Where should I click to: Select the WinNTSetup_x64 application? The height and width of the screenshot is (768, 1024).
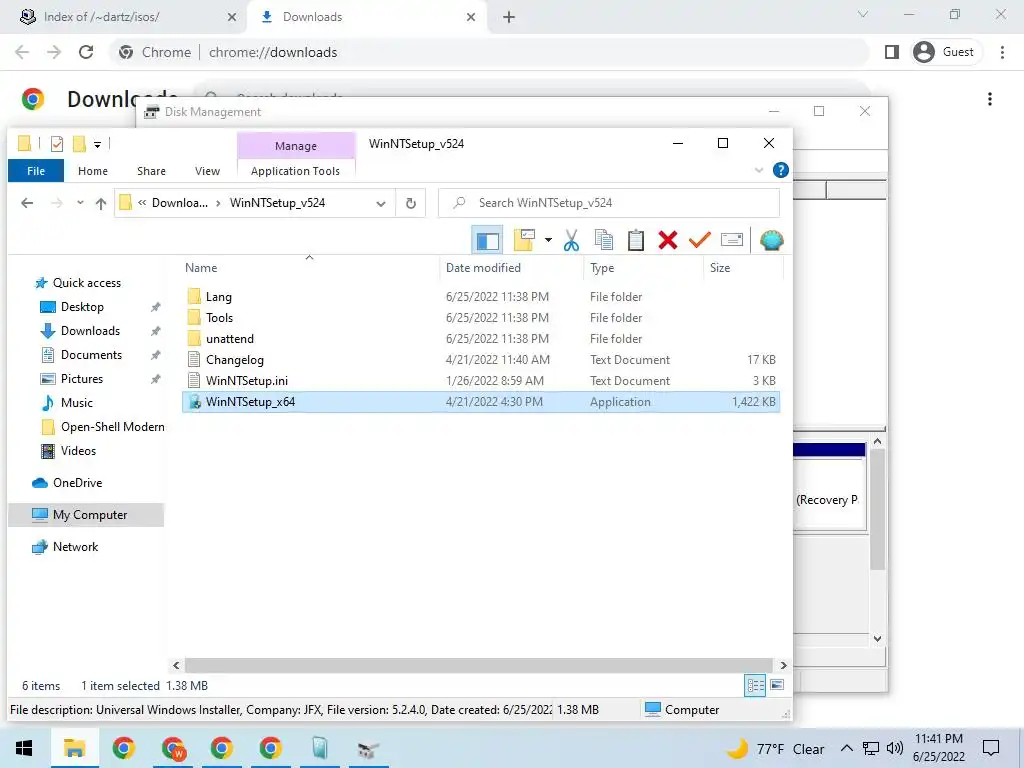click(x=481, y=402)
